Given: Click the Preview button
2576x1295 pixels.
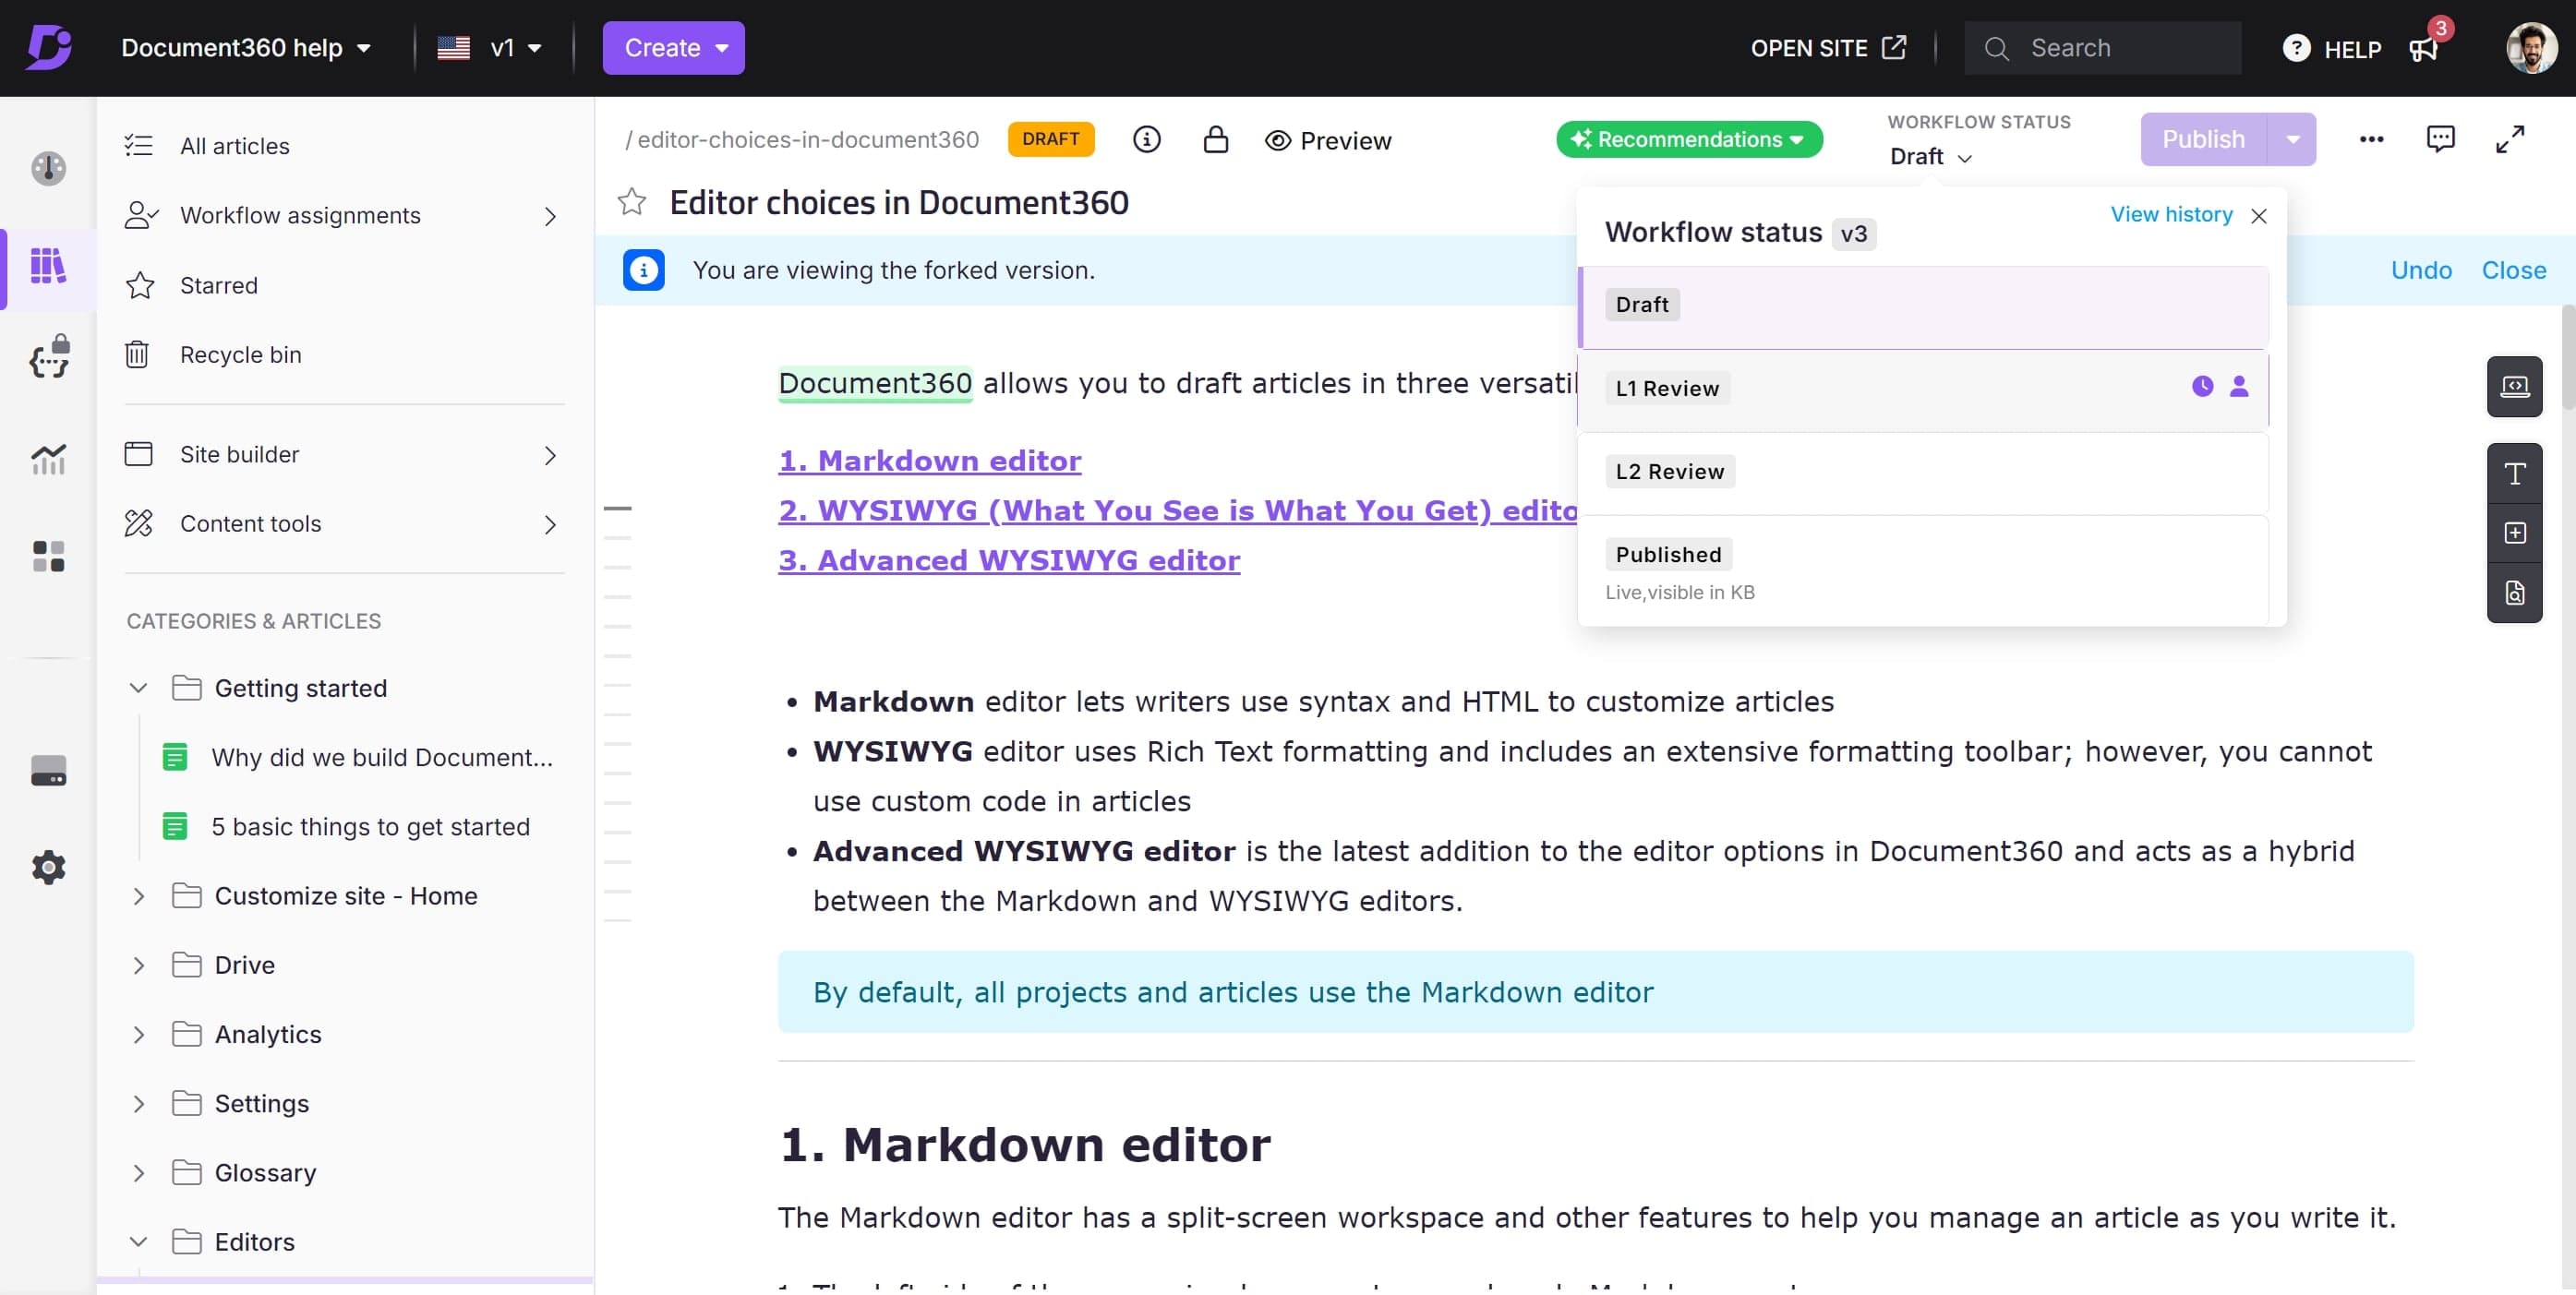Looking at the screenshot, I should [x=1328, y=141].
